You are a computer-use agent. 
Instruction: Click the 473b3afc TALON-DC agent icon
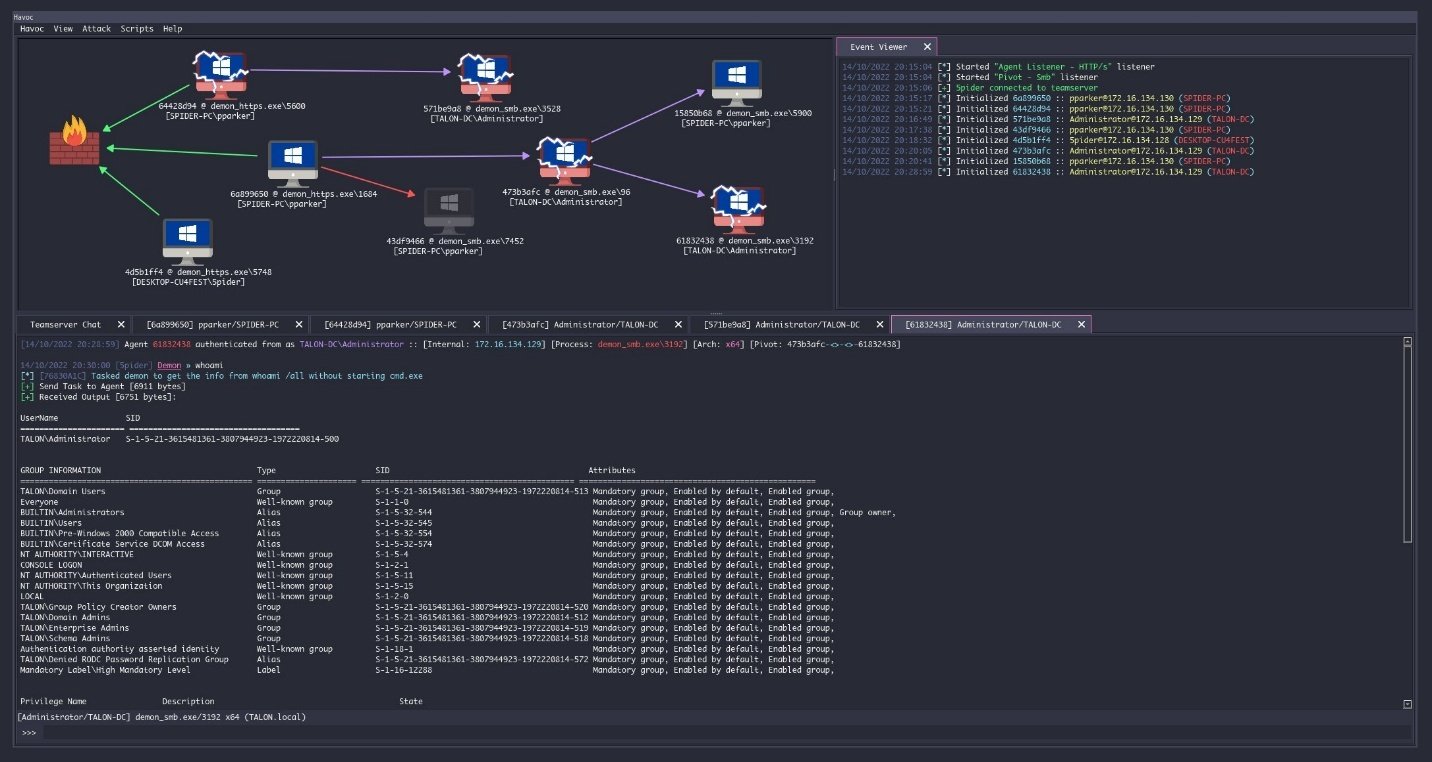tap(560, 159)
